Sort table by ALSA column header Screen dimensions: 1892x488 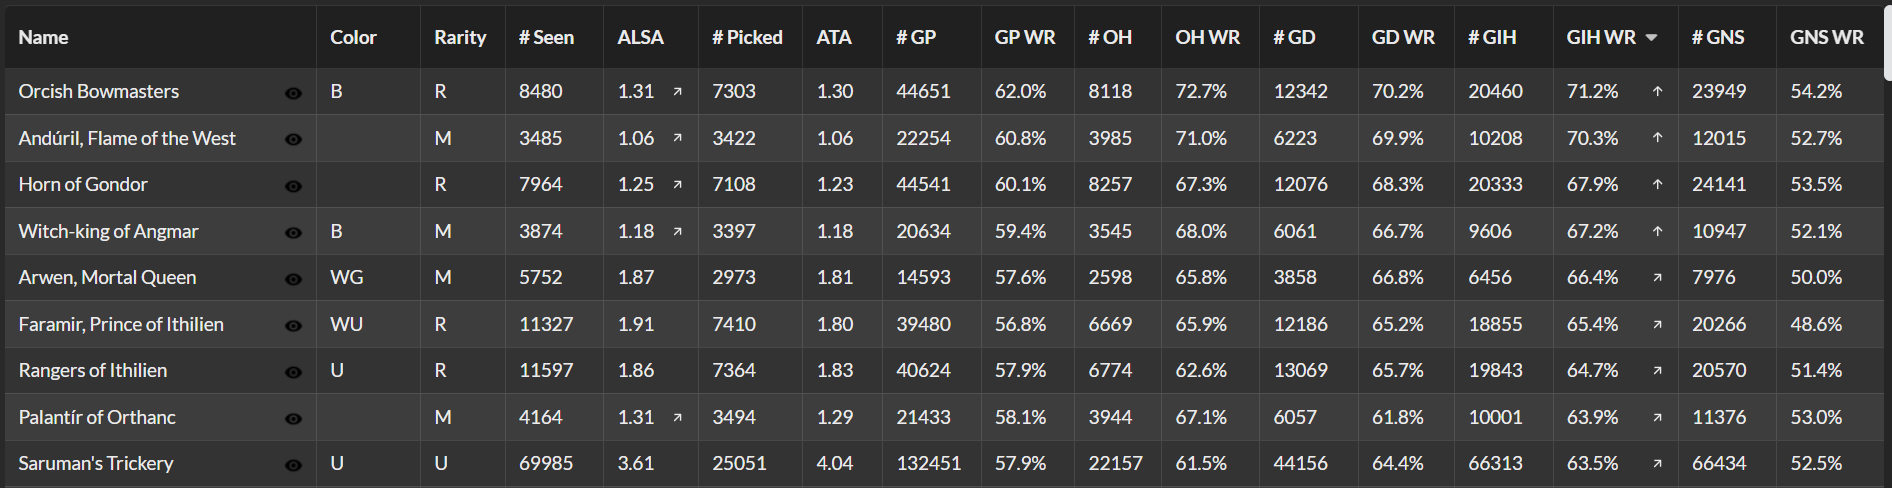[x=640, y=38]
